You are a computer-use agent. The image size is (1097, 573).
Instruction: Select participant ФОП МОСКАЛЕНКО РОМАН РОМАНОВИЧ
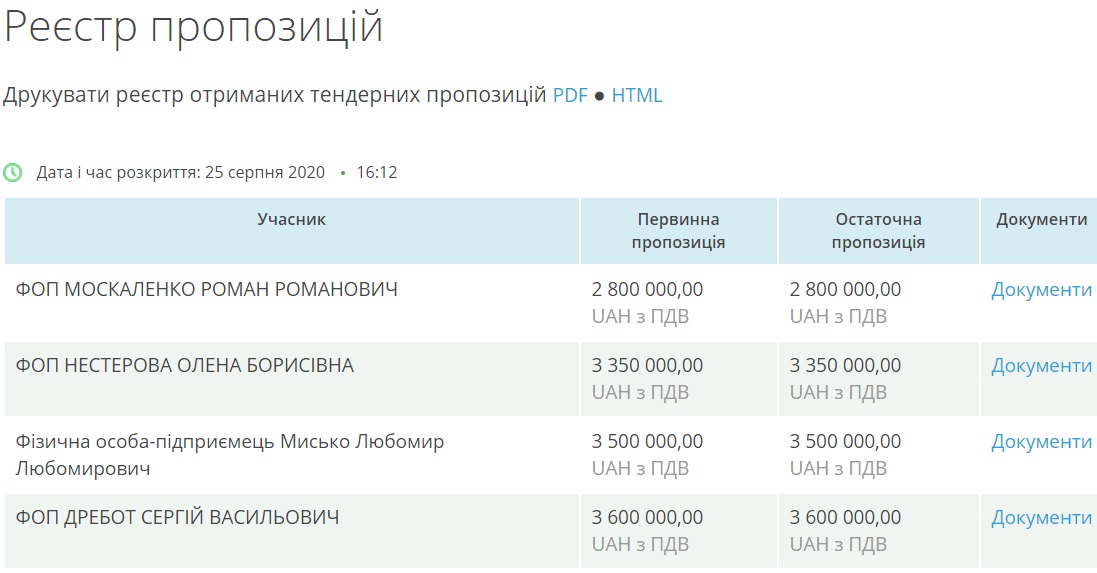coord(206,290)
